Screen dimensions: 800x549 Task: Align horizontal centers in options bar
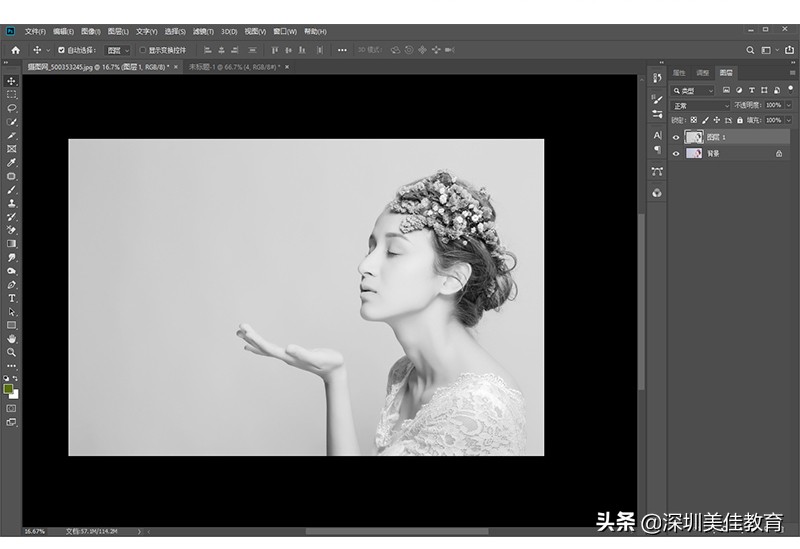[221, 50]
